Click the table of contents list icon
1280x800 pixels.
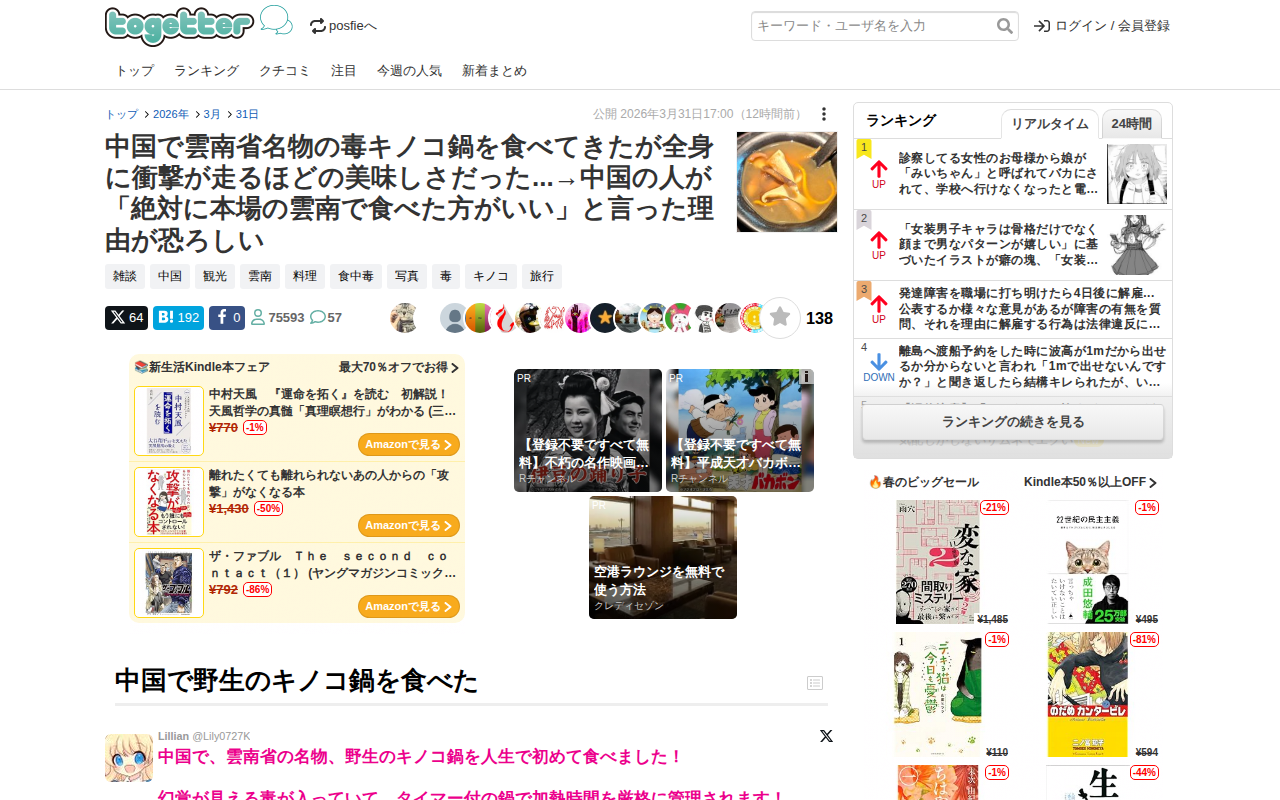[x=815, y=683]
